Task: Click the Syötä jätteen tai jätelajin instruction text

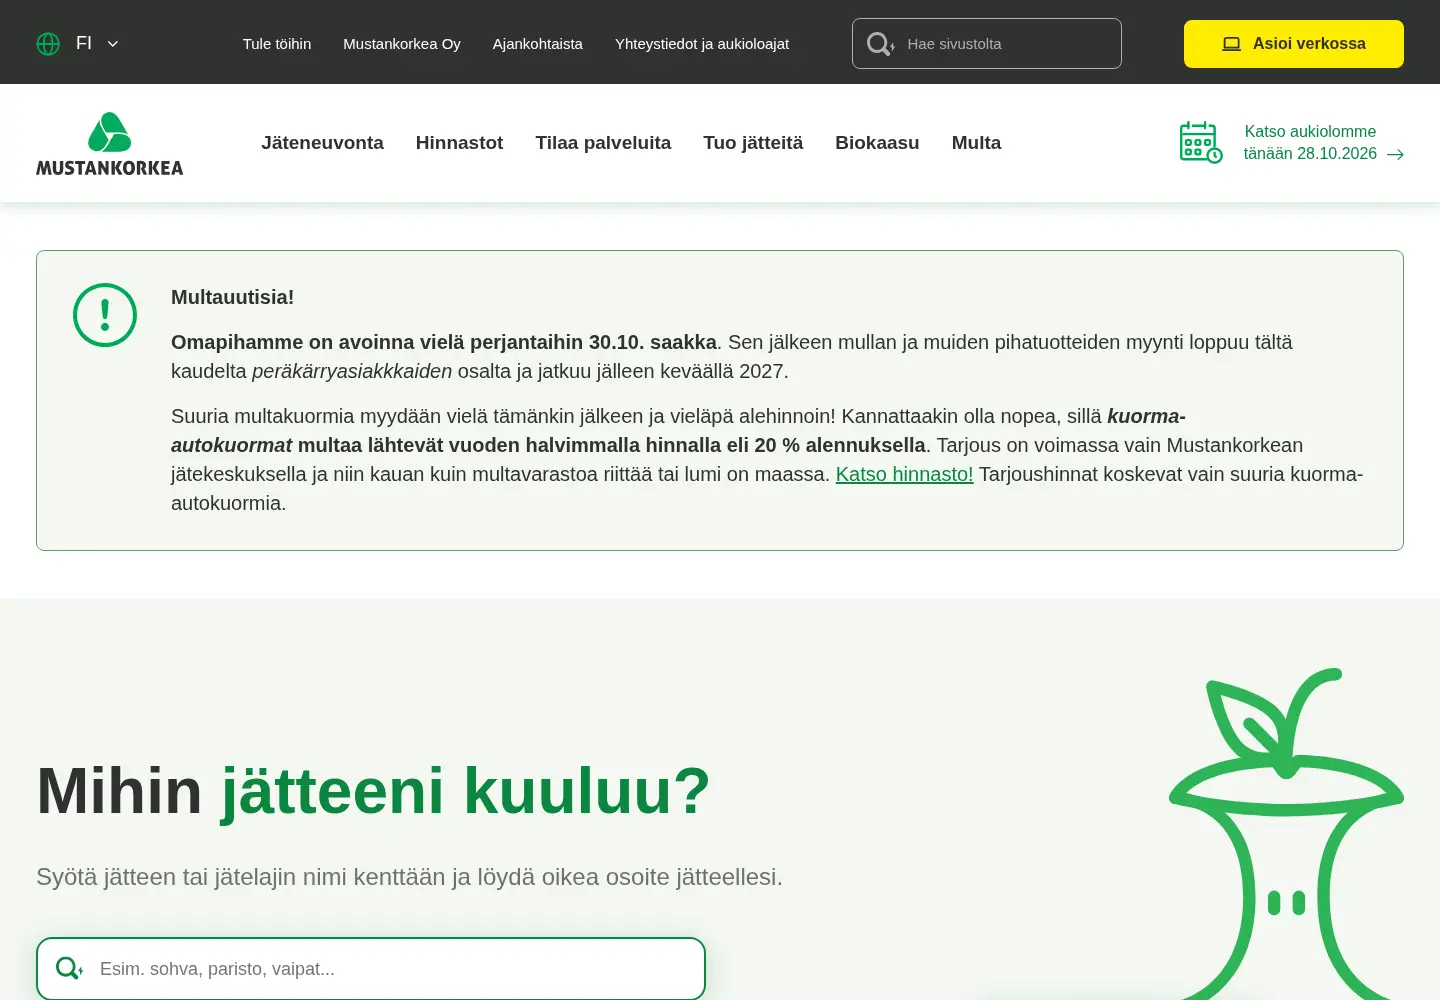Action: tap(409, 877)
